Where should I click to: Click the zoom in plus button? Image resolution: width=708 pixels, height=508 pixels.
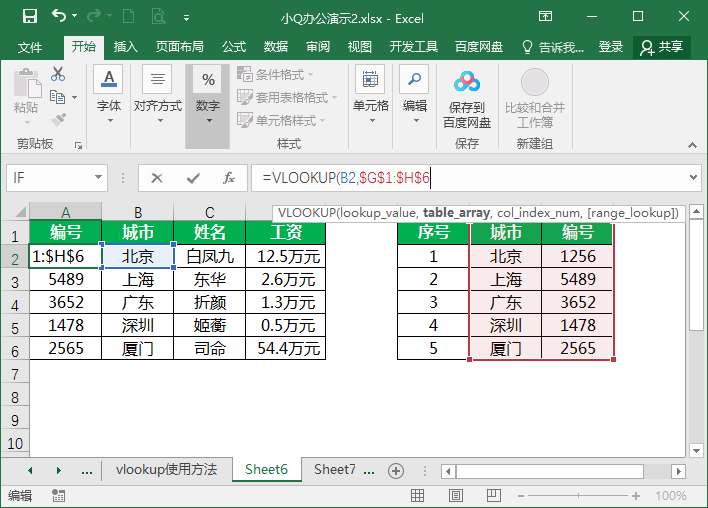pos(636,496)
